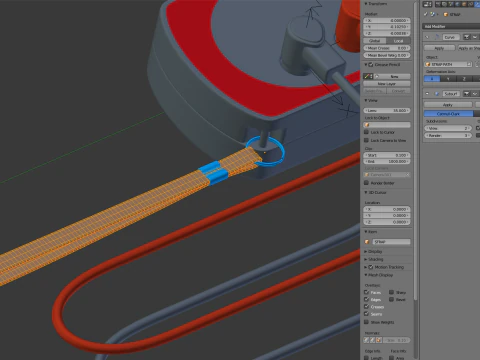The width and height of the screenshot is (480, 360).
Task: Expand the Display panel
Action: point(366,251)
